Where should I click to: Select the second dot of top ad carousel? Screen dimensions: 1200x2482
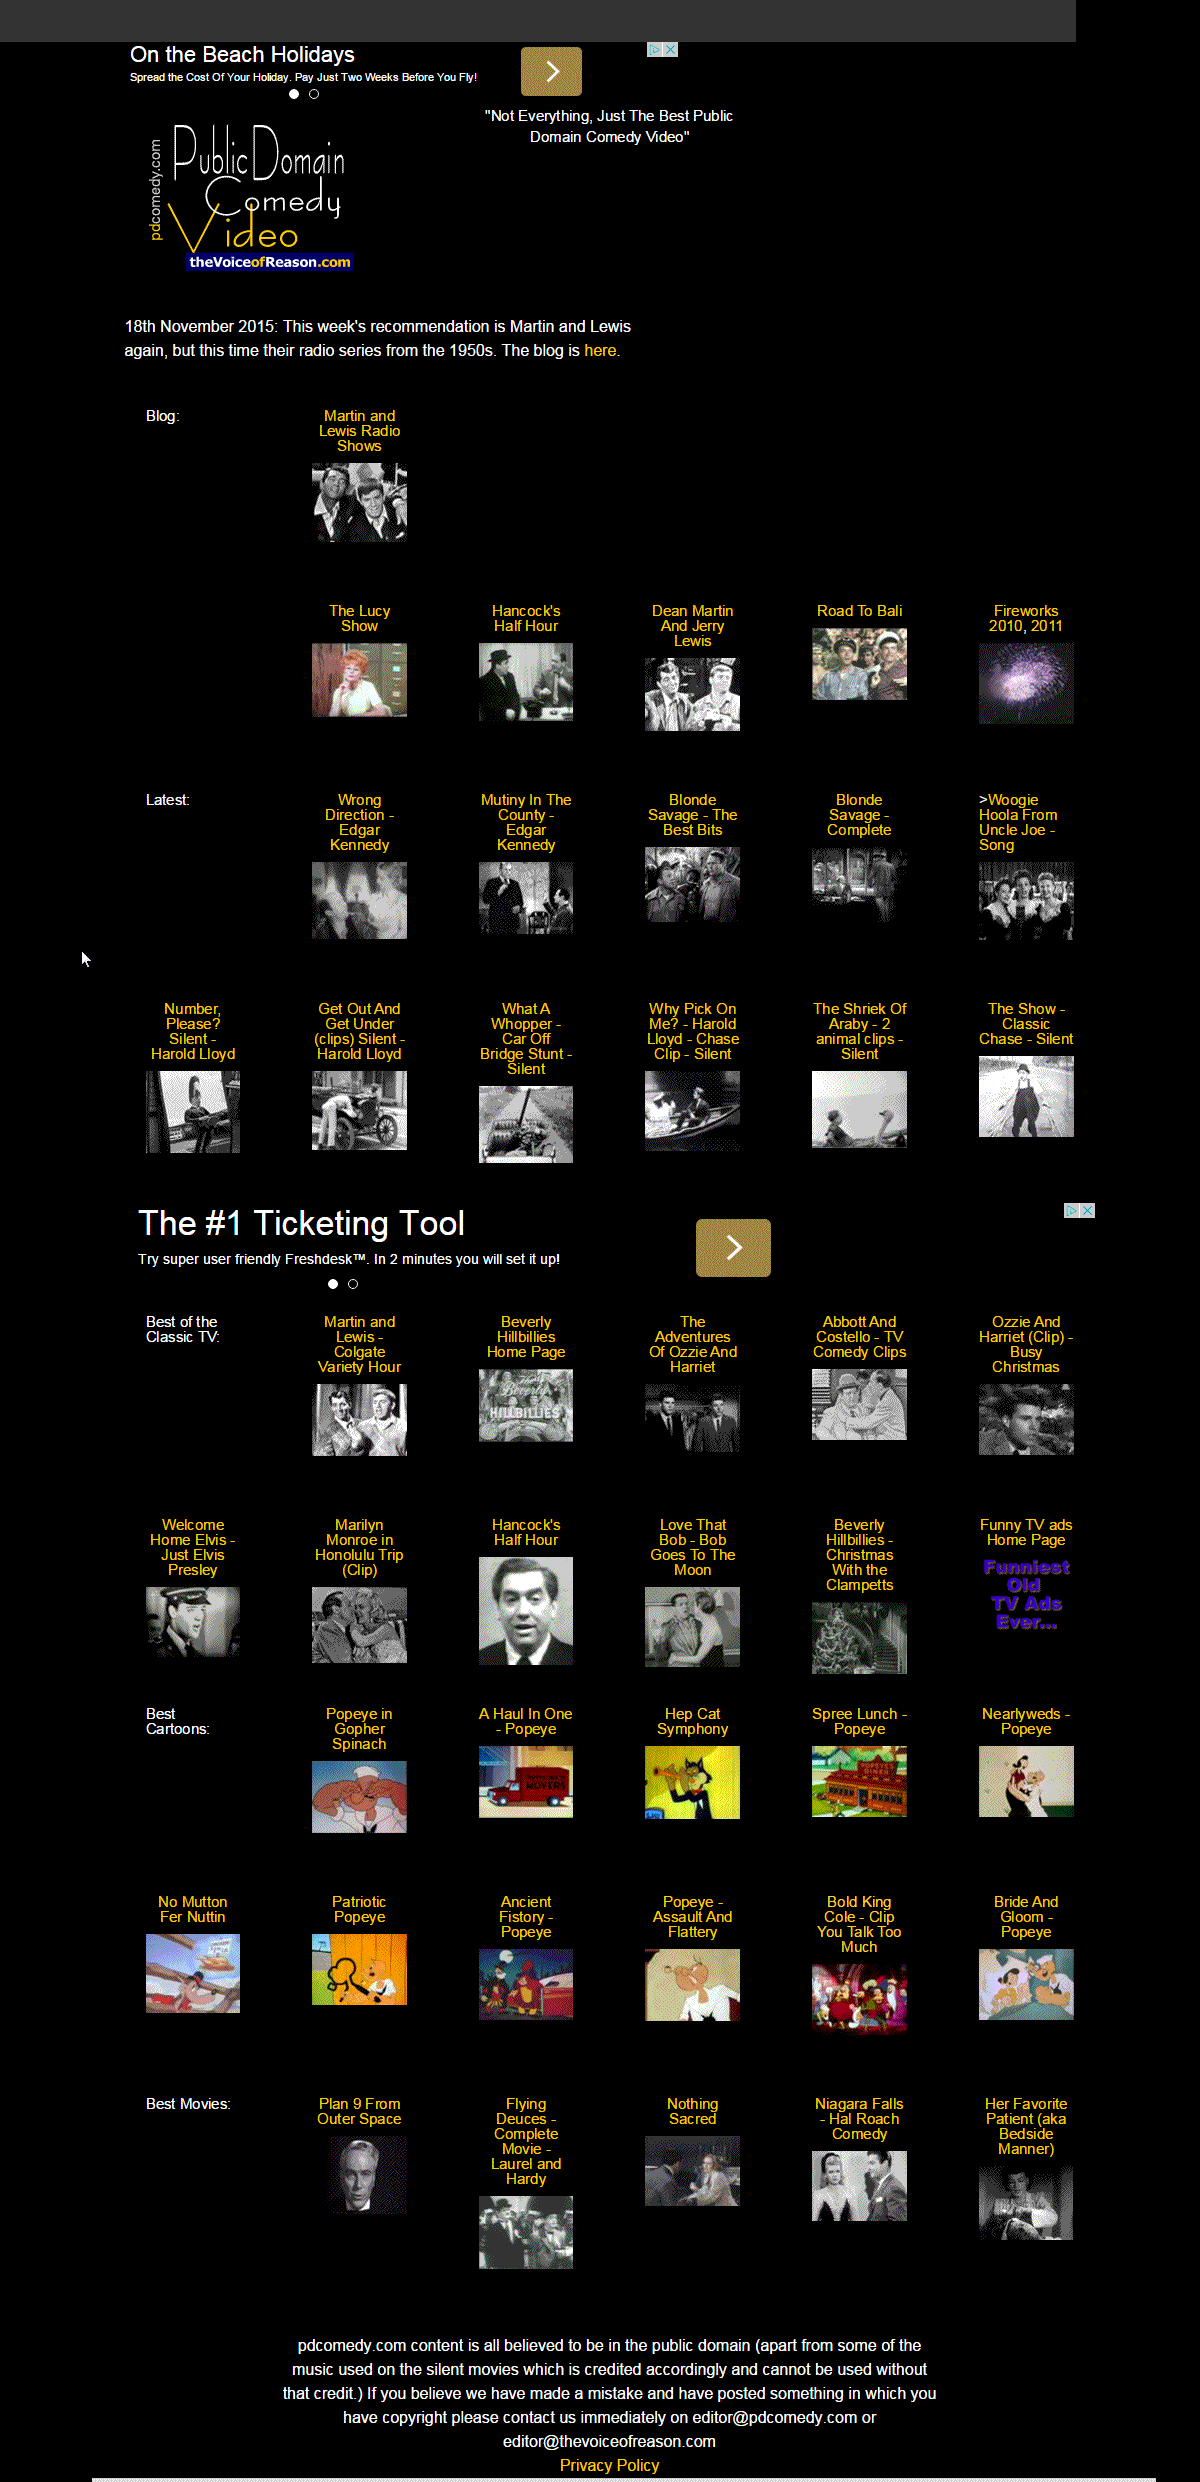314,94
